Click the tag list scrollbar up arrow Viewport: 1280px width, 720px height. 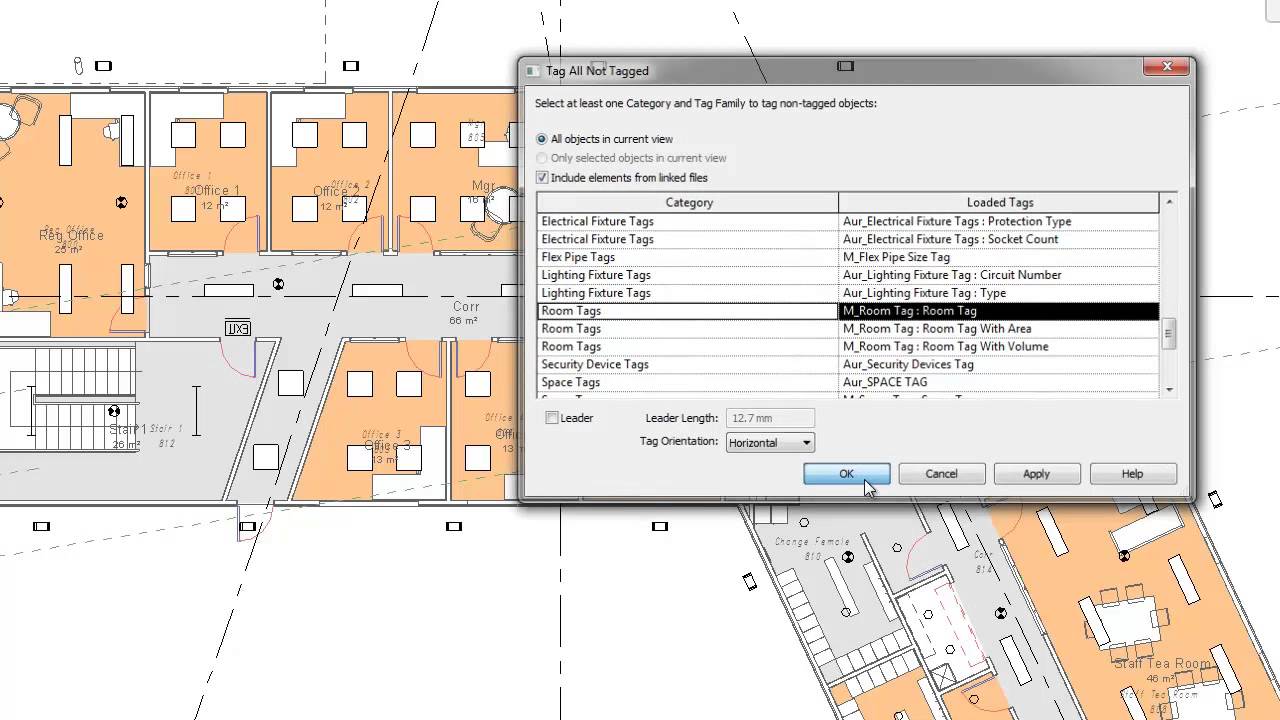(x=1169, y=202)
